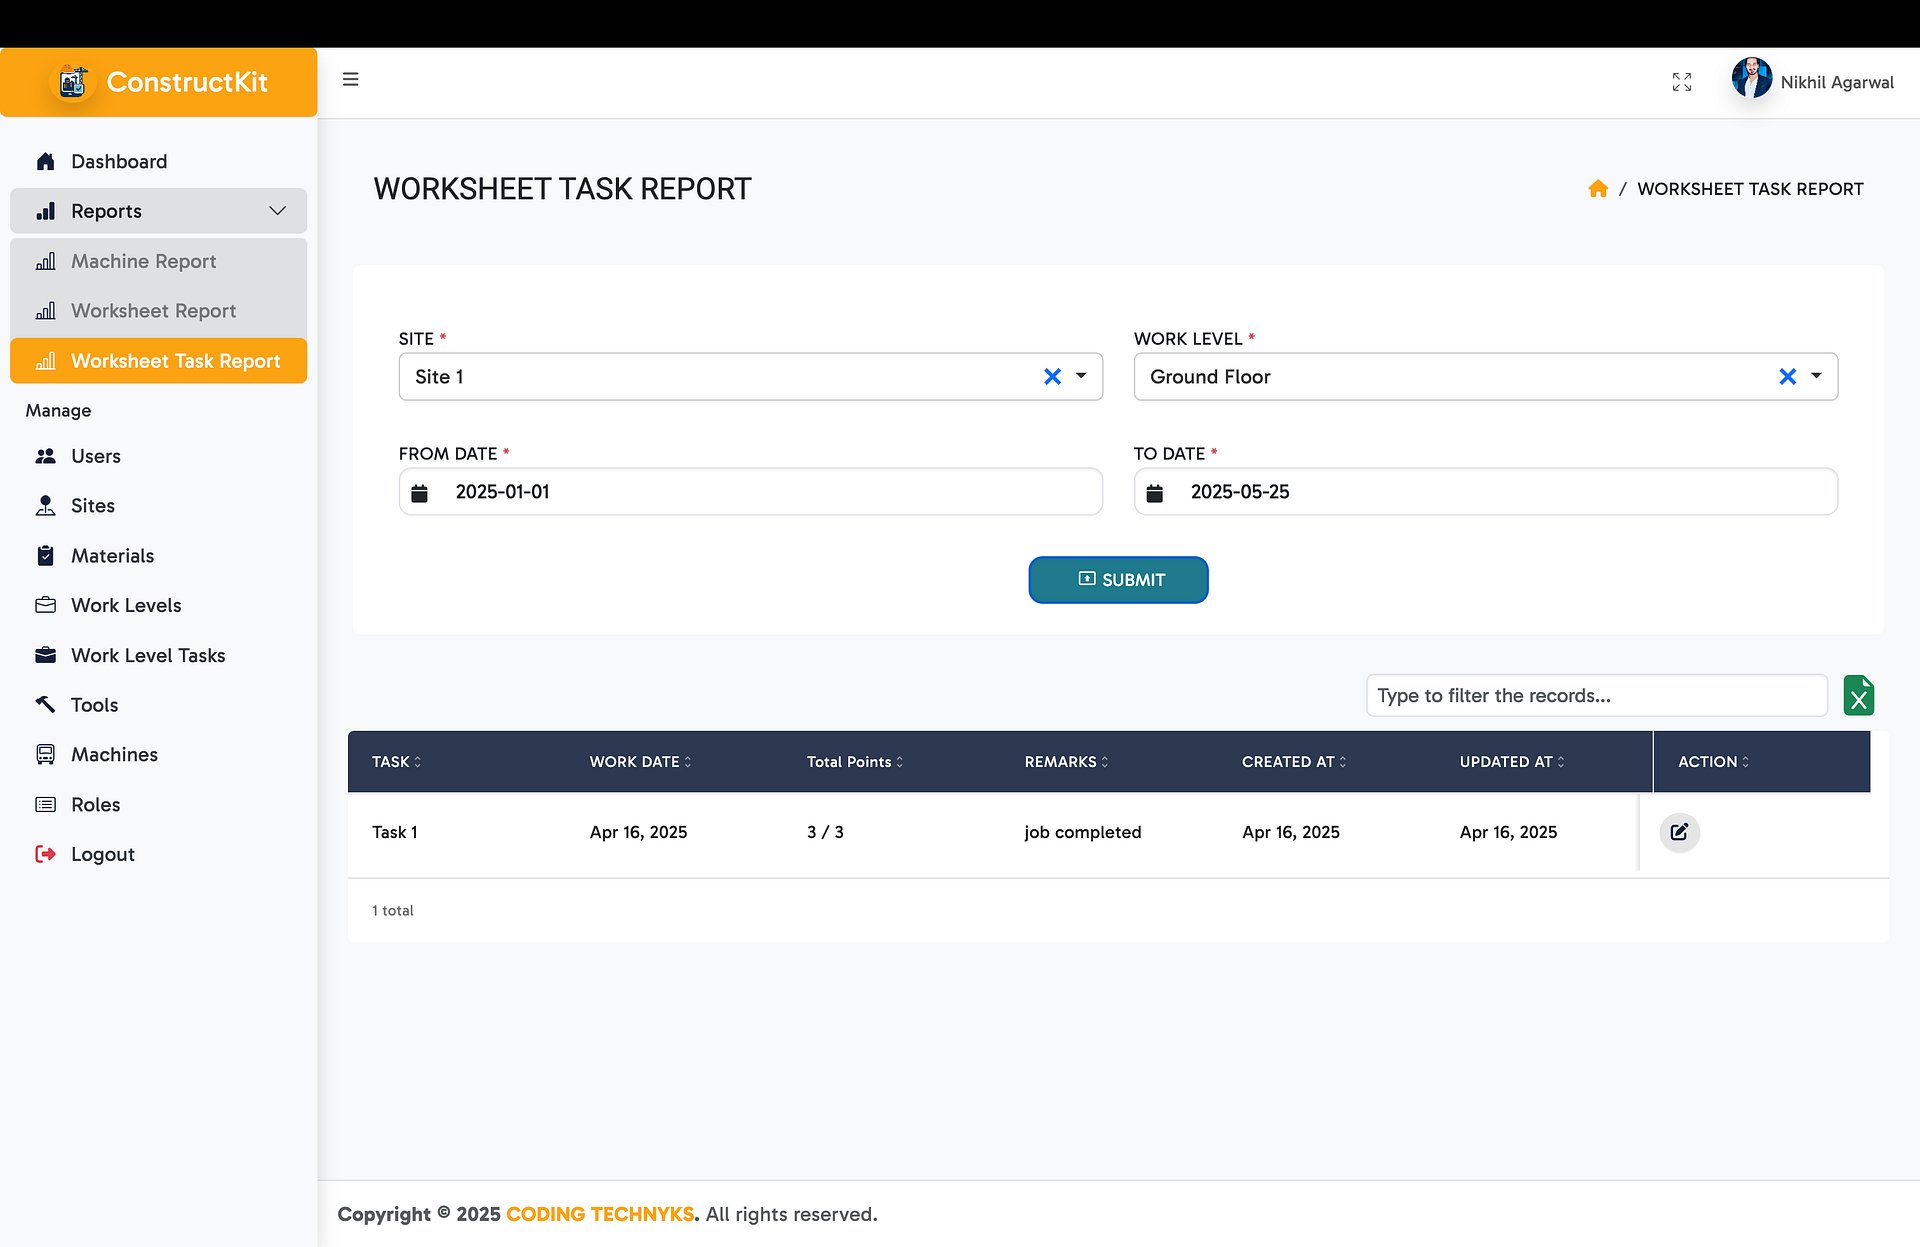1920x1247 pixels.
Task: Click the From Date input field
Action: (x=750, y=492)
